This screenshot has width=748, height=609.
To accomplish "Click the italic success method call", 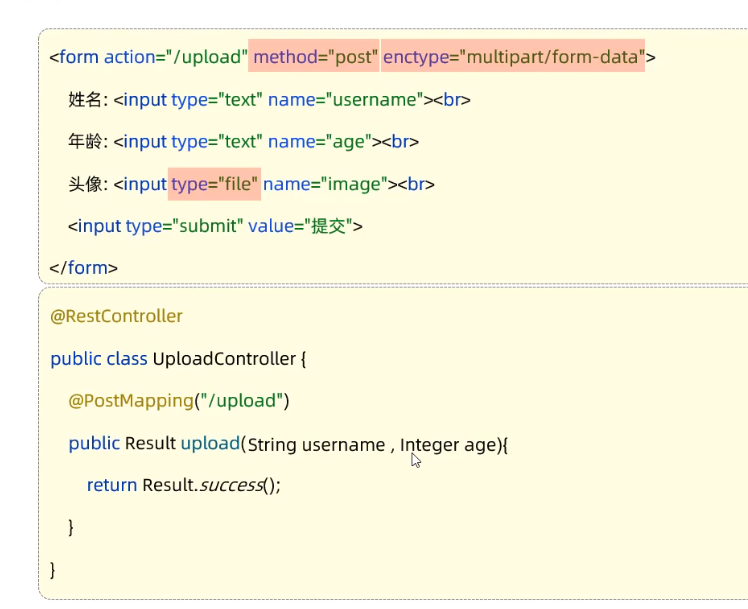I will click(x=230, y=485).
